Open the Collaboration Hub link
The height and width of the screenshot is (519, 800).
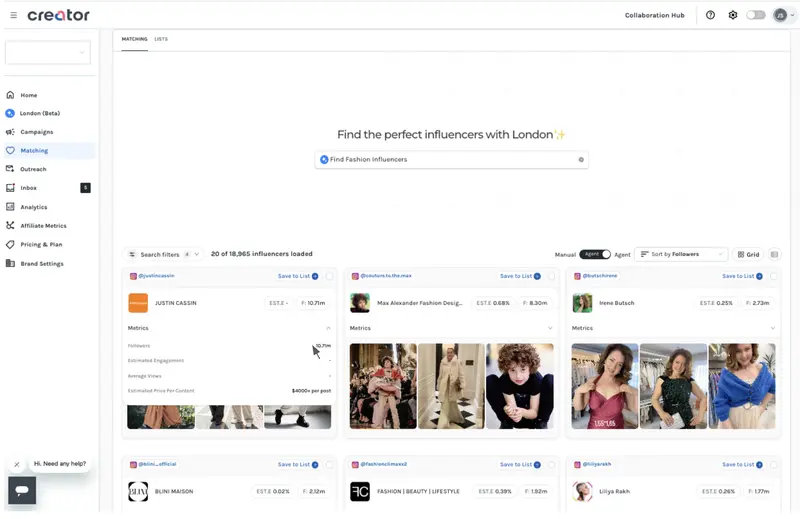coord(655,15)
